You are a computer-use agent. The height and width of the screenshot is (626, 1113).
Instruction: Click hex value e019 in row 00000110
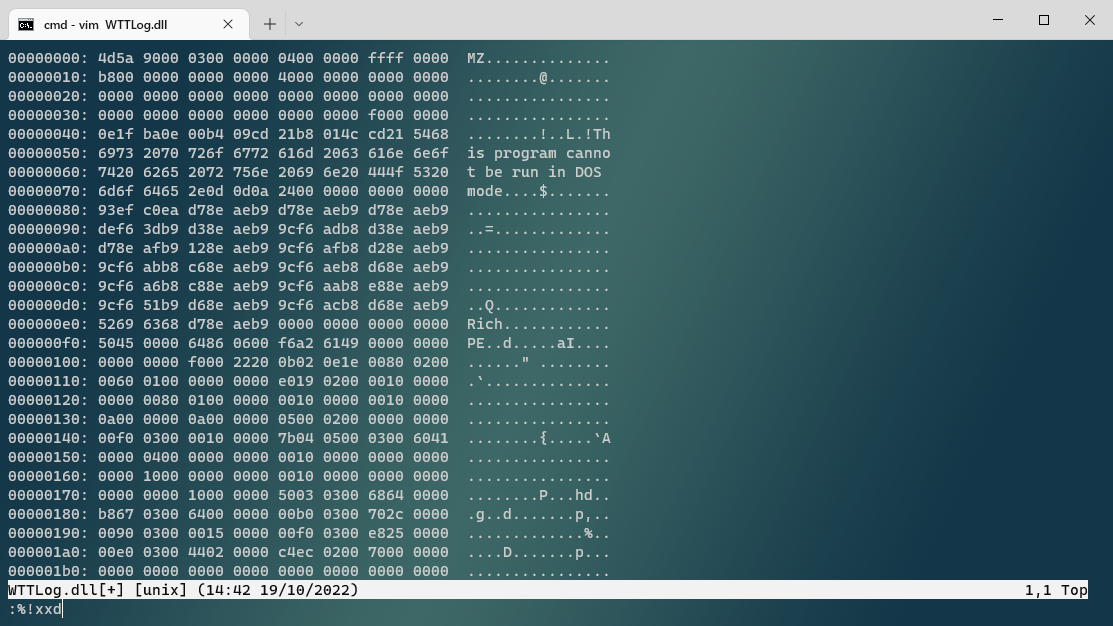(295, 381)
